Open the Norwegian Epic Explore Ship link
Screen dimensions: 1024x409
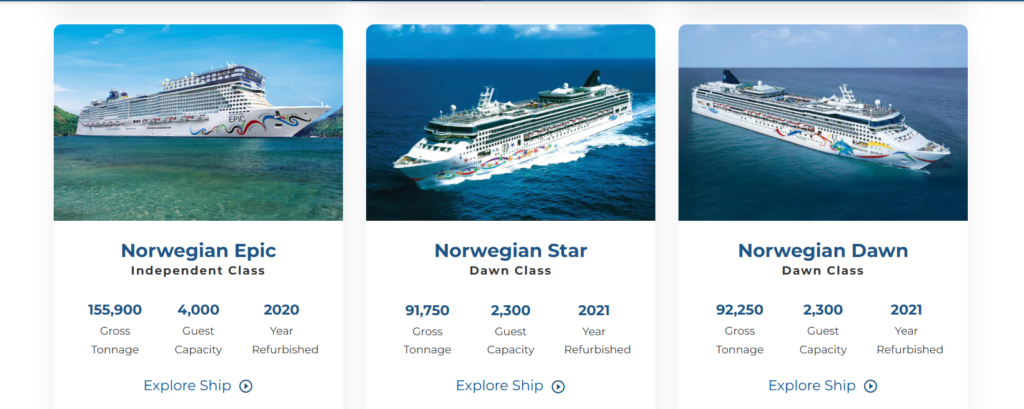tap(187, 386)
